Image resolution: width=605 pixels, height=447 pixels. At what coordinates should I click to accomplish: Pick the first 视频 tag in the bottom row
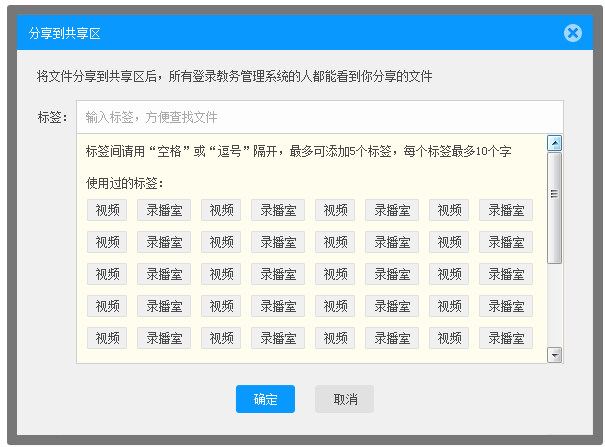point(107,338)
